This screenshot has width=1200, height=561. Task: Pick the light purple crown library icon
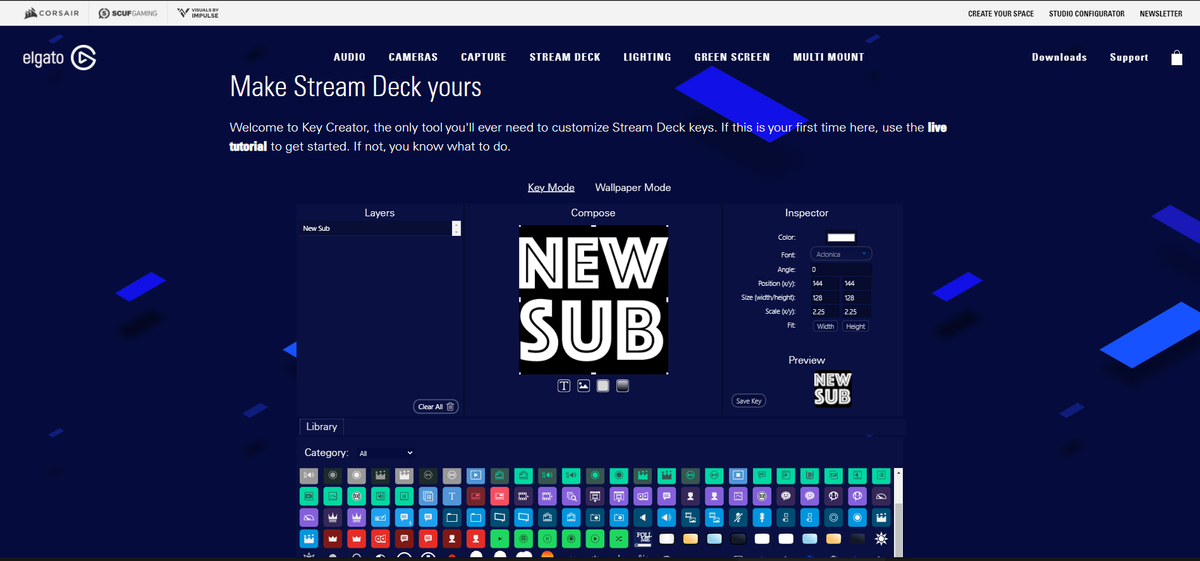(x=357, y=517)
